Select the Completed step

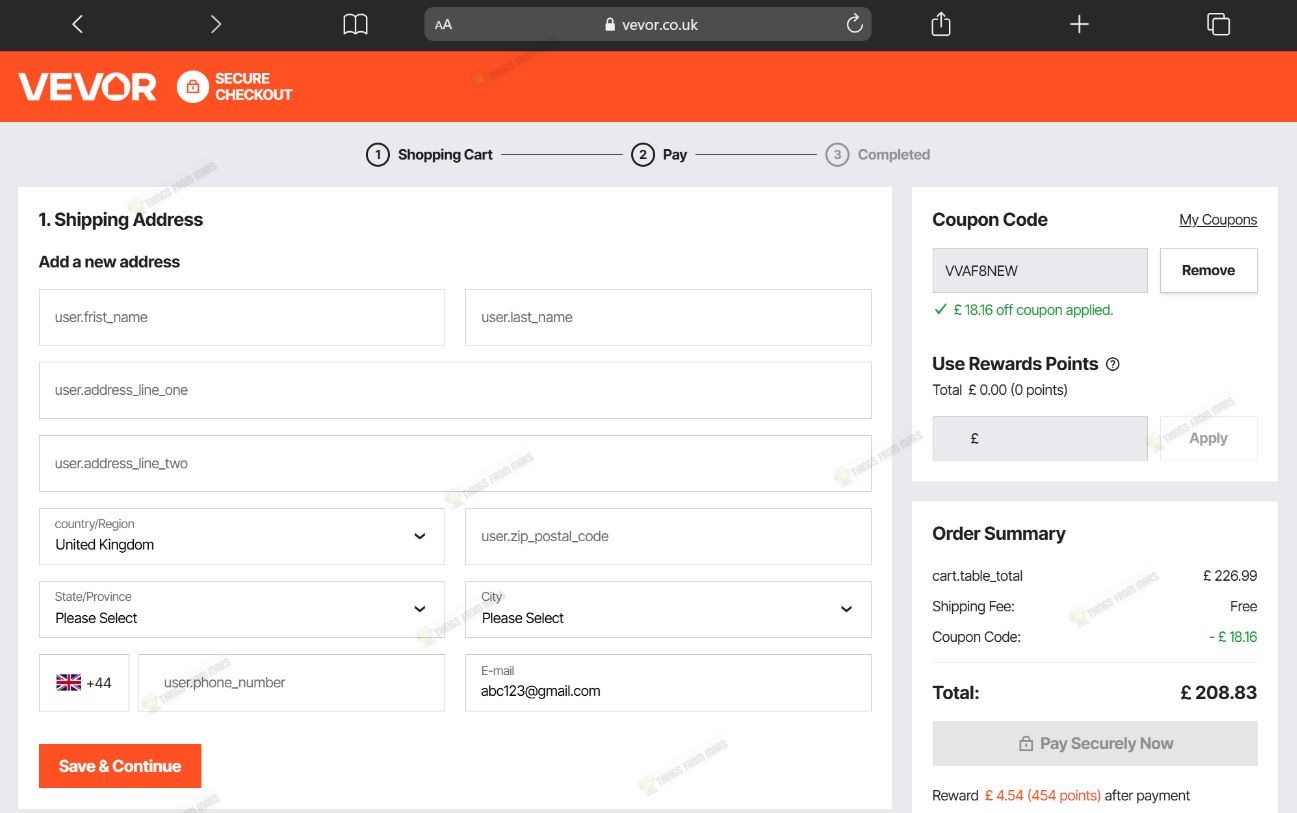click(x=878, y=155)
